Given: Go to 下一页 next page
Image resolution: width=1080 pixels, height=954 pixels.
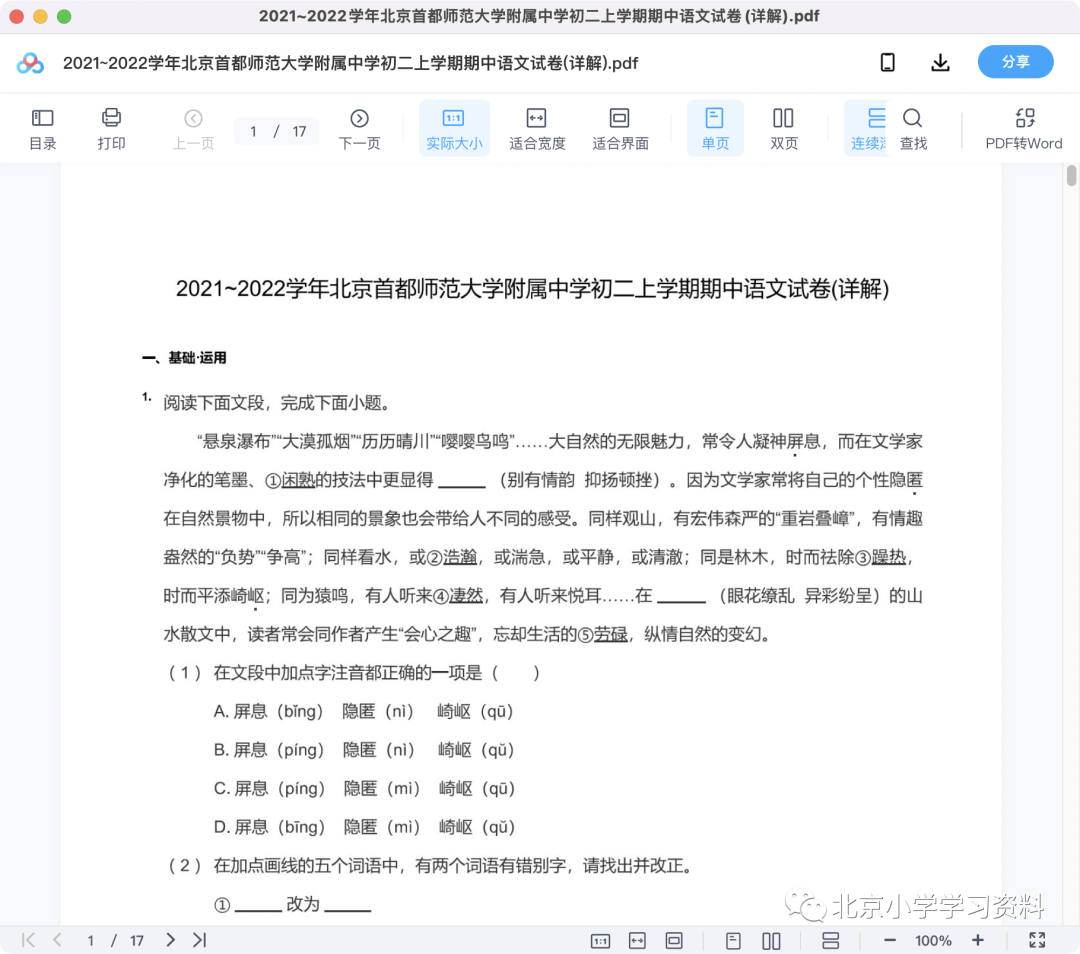Looking at the screenshot, I should click(x=359, y=129).
